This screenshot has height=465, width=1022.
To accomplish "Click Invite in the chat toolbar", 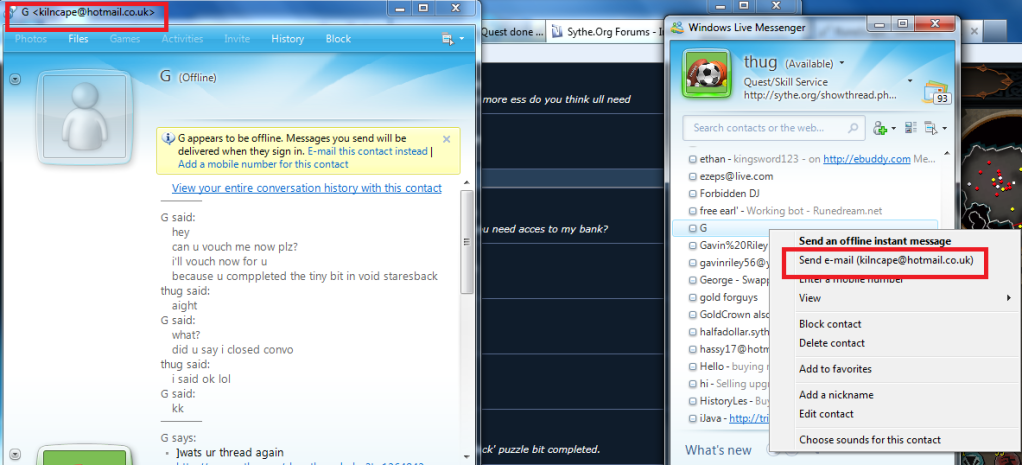I will click(x=237, y=39).
